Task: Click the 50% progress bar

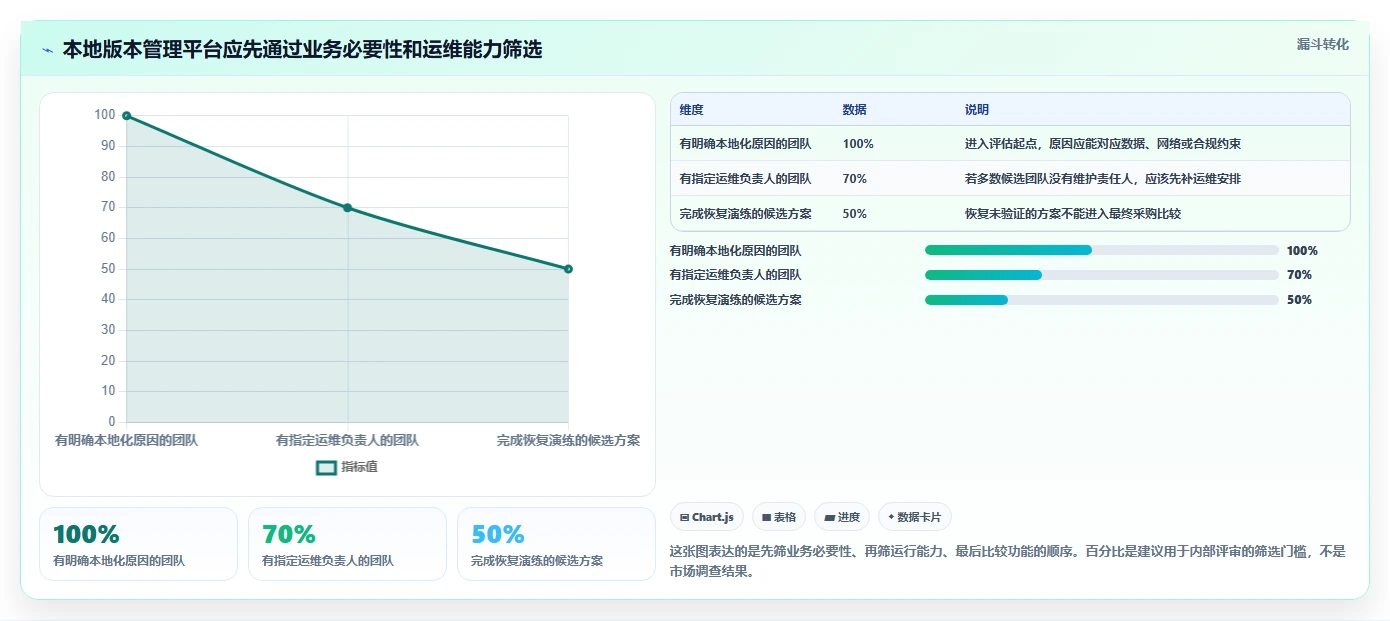Action: point(1102,300)
